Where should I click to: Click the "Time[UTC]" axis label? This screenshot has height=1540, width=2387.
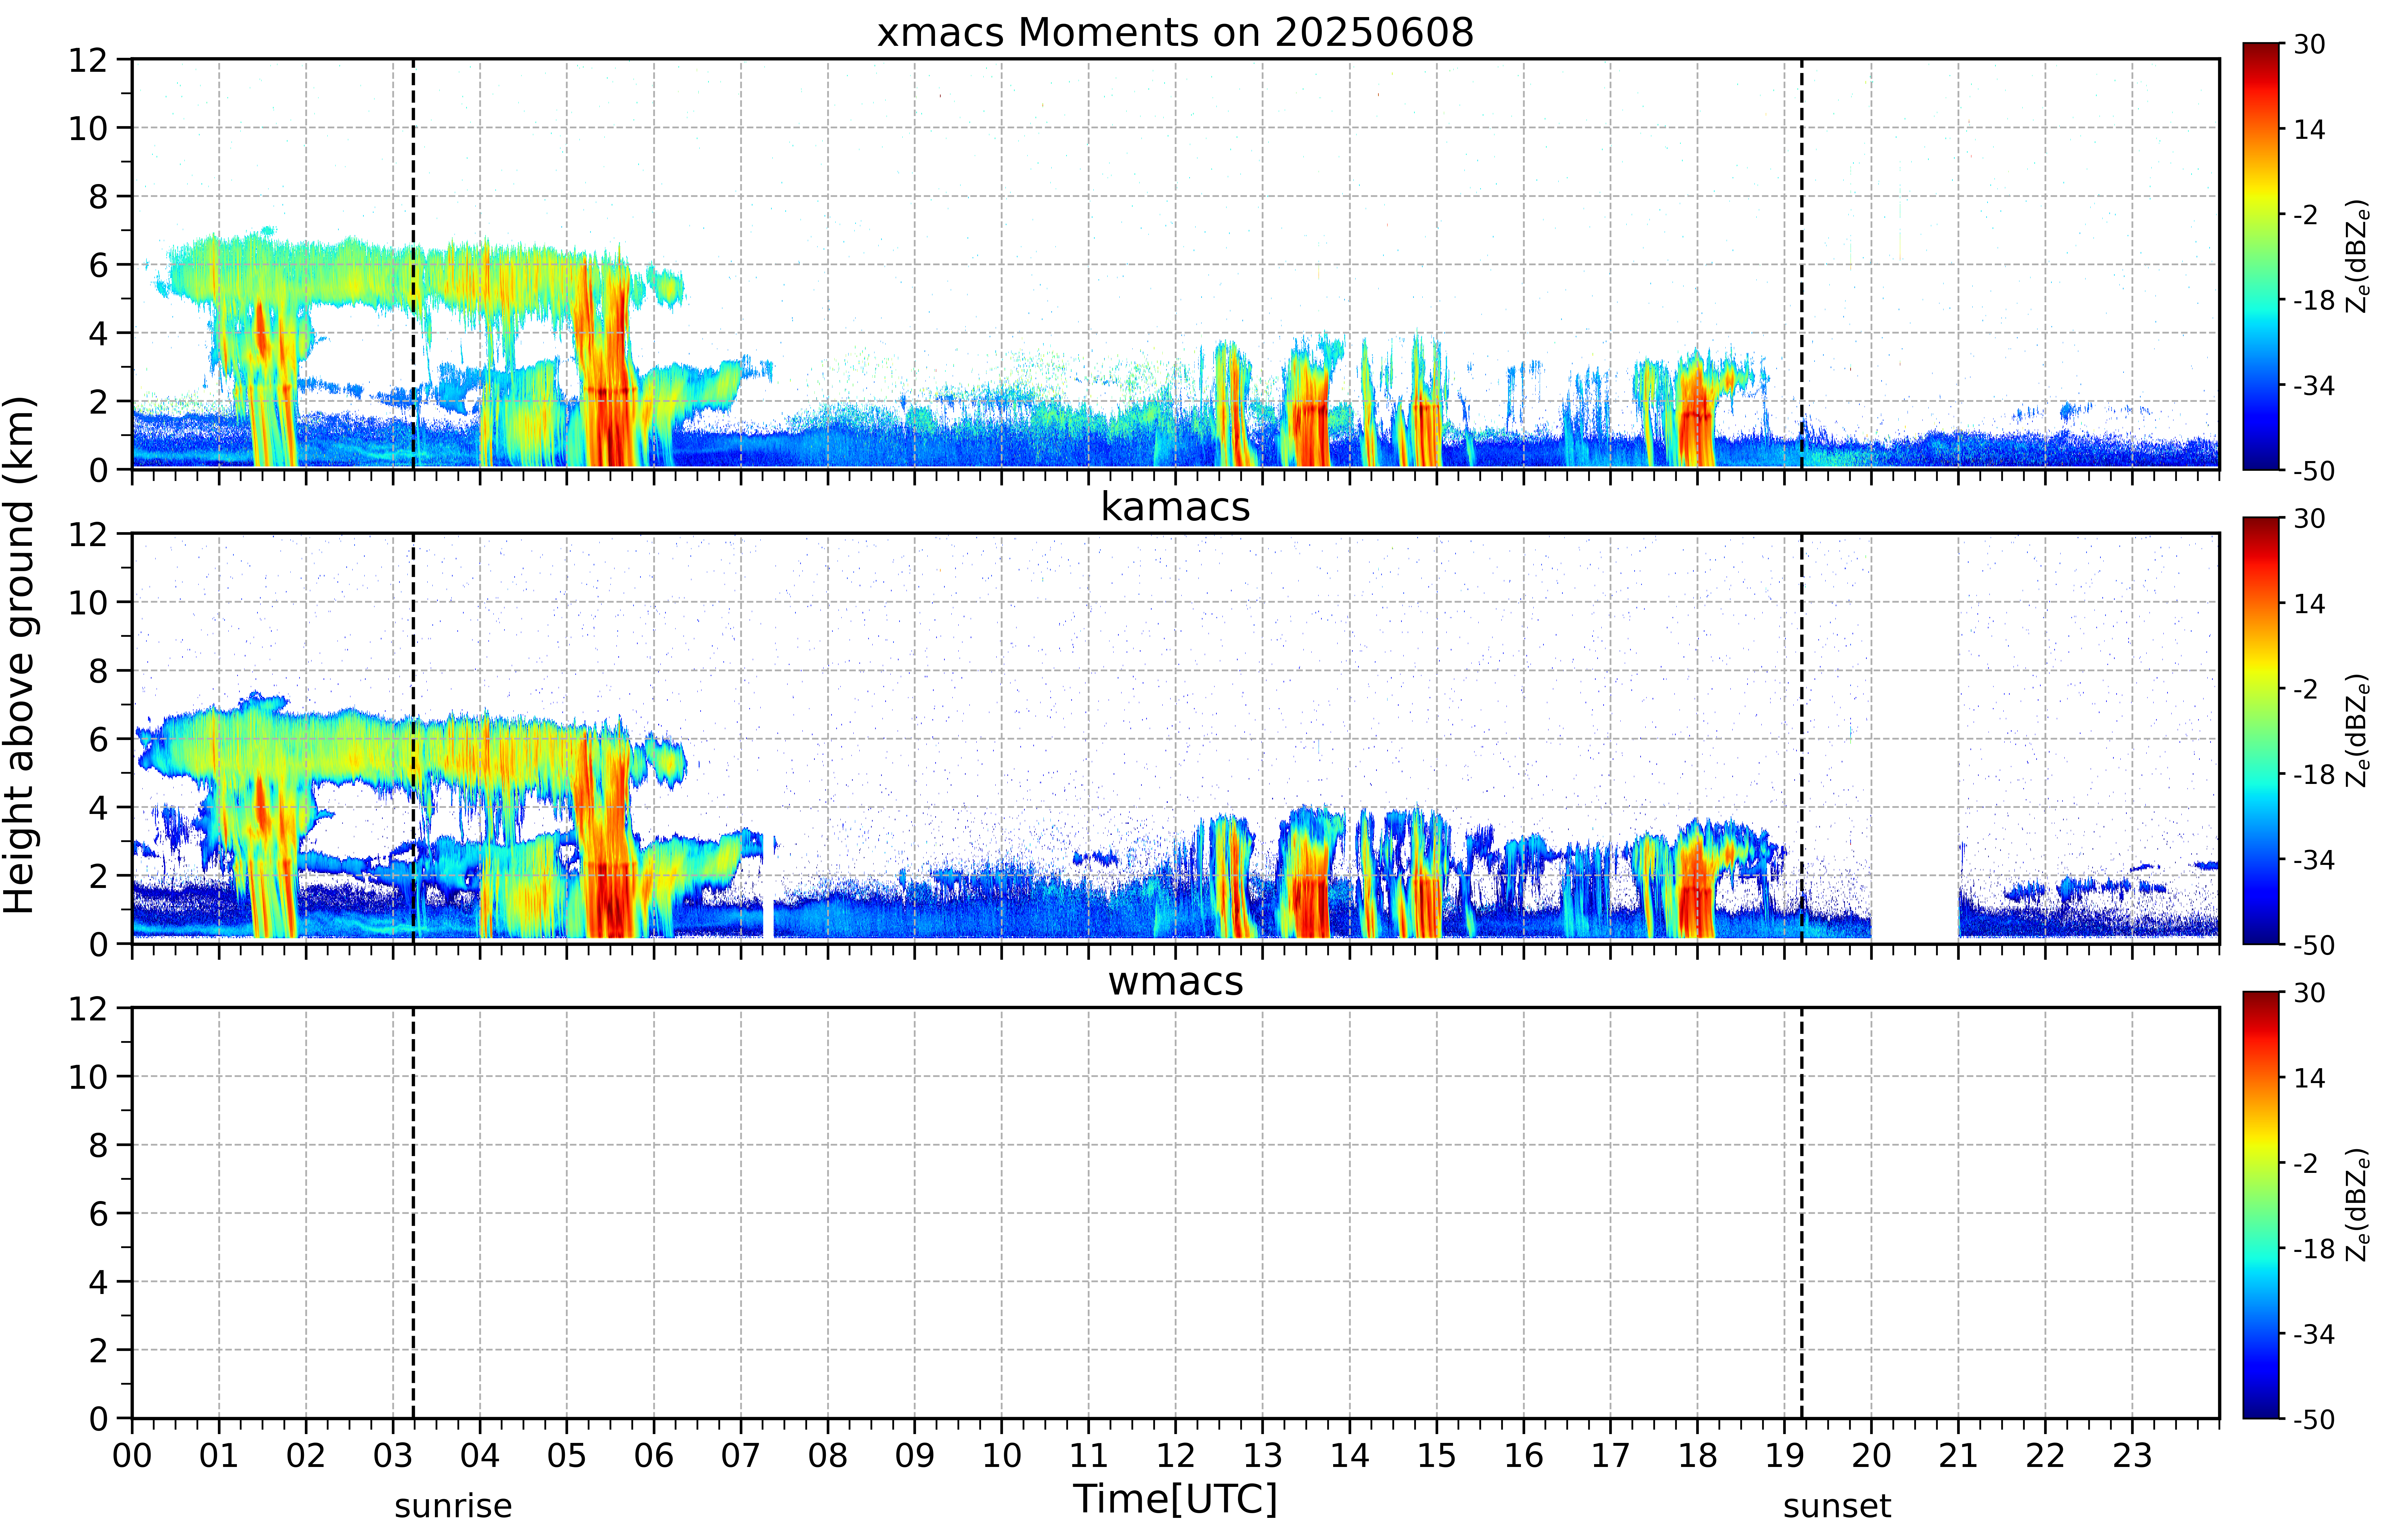pos(1175,1499)
